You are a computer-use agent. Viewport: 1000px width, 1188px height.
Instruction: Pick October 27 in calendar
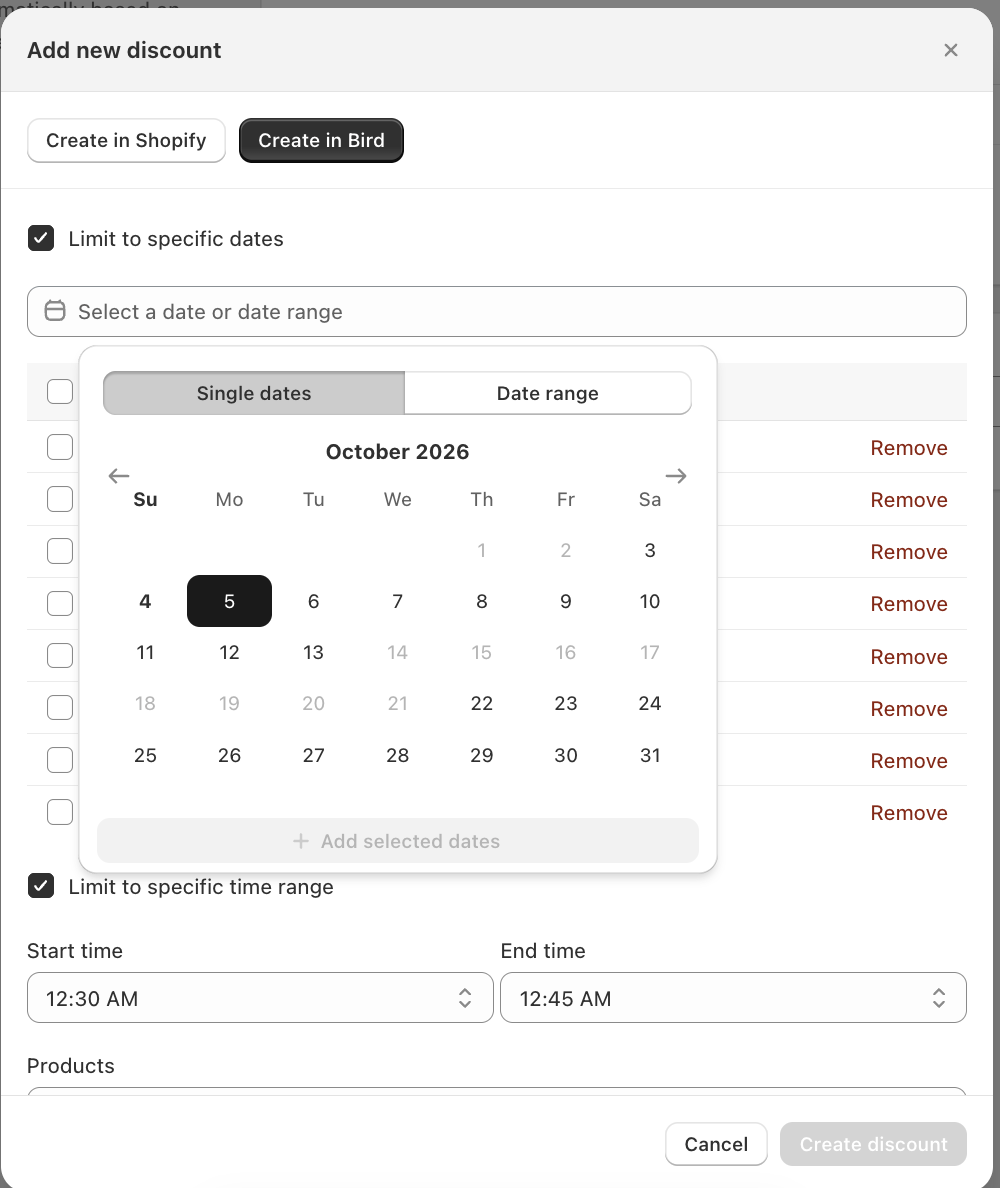point(314,755)
